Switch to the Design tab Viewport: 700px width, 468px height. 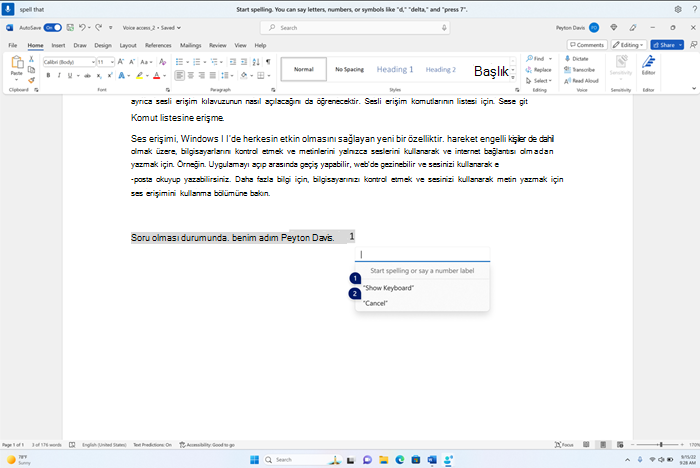tap(103, 45)
